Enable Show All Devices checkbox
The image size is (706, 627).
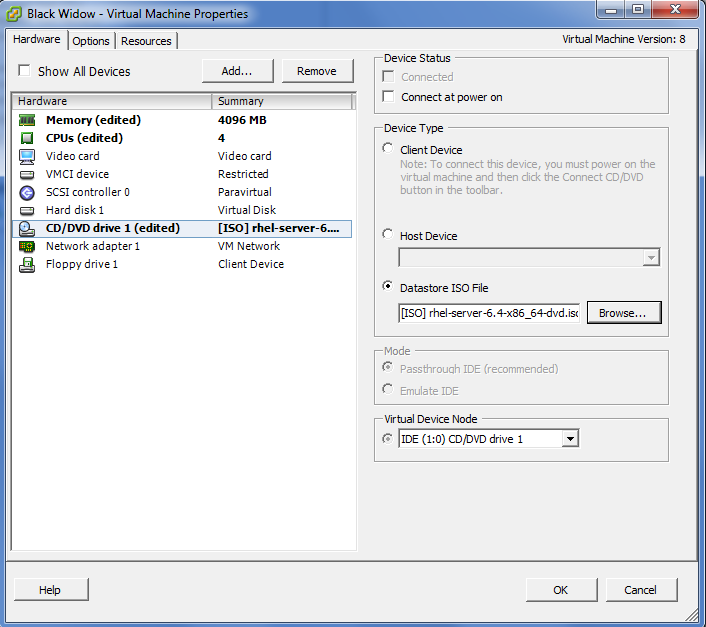coord(25,72)
